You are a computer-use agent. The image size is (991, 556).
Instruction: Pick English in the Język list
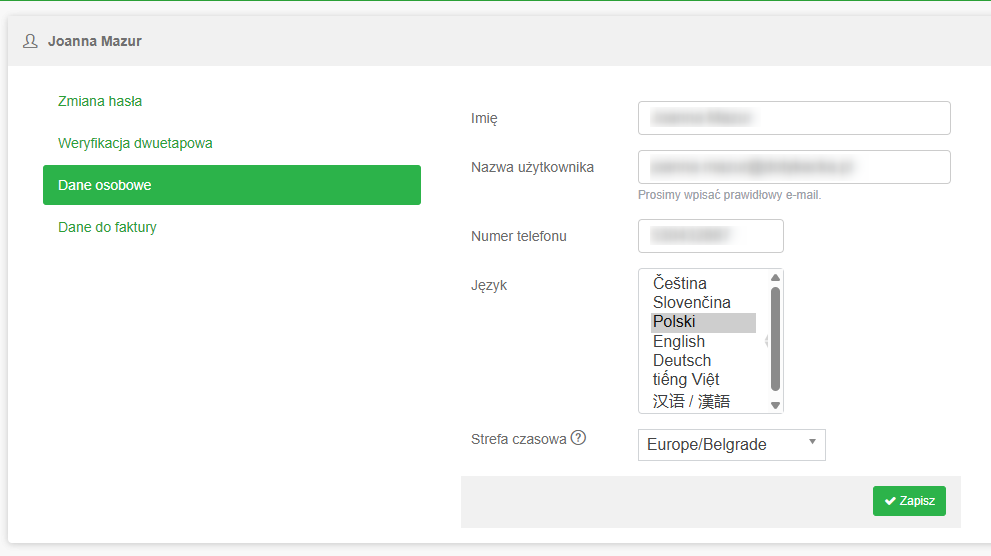pos(679,341)
